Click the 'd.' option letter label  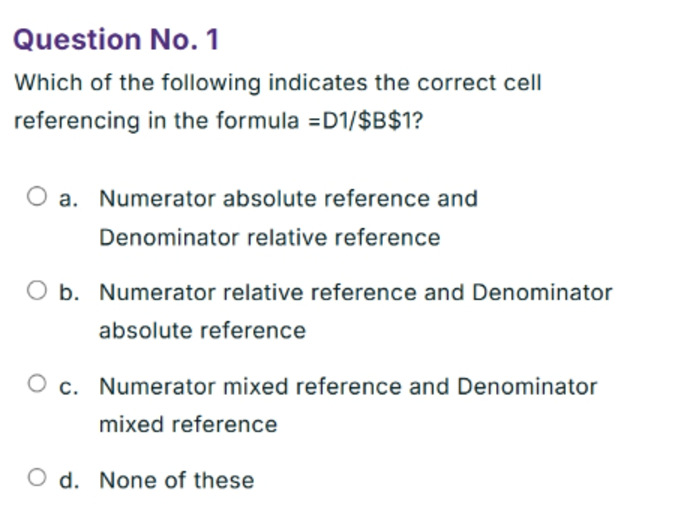69,480
